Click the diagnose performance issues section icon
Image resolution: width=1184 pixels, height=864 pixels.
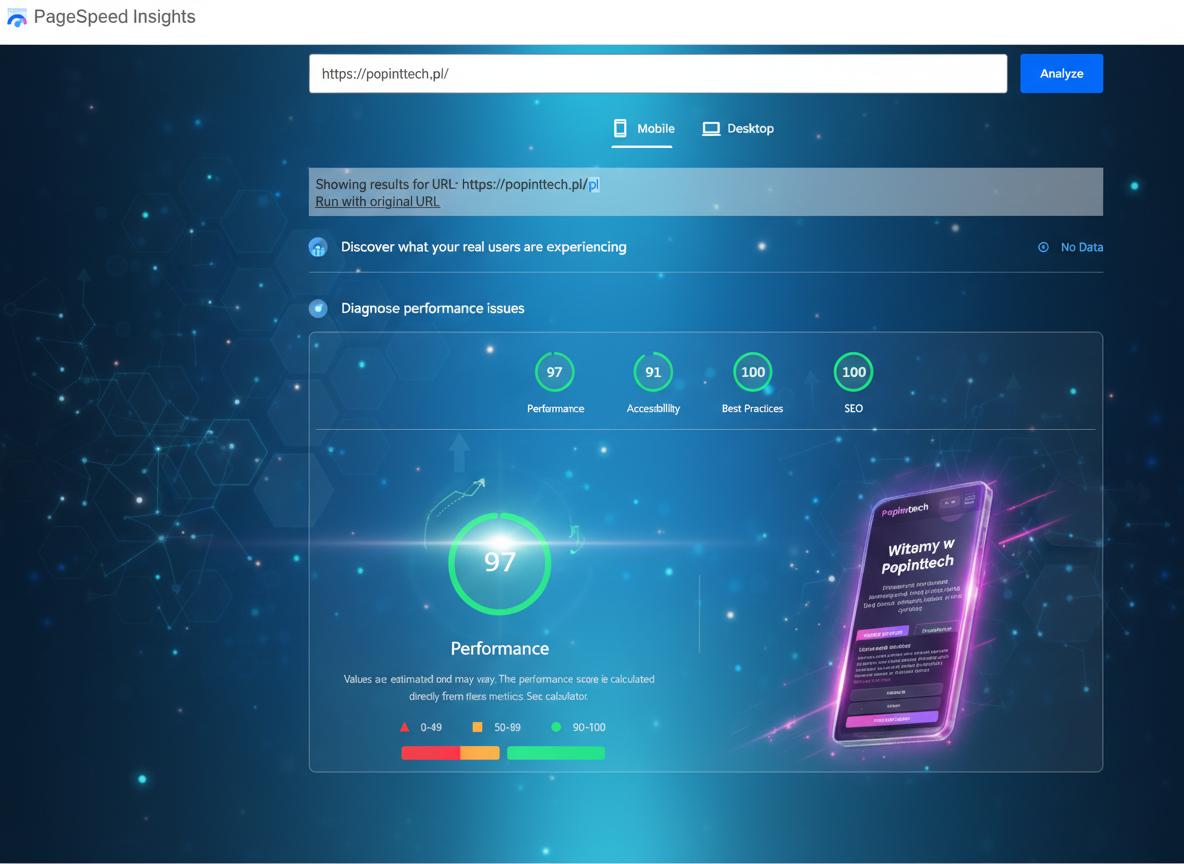[x=318, y=308]
